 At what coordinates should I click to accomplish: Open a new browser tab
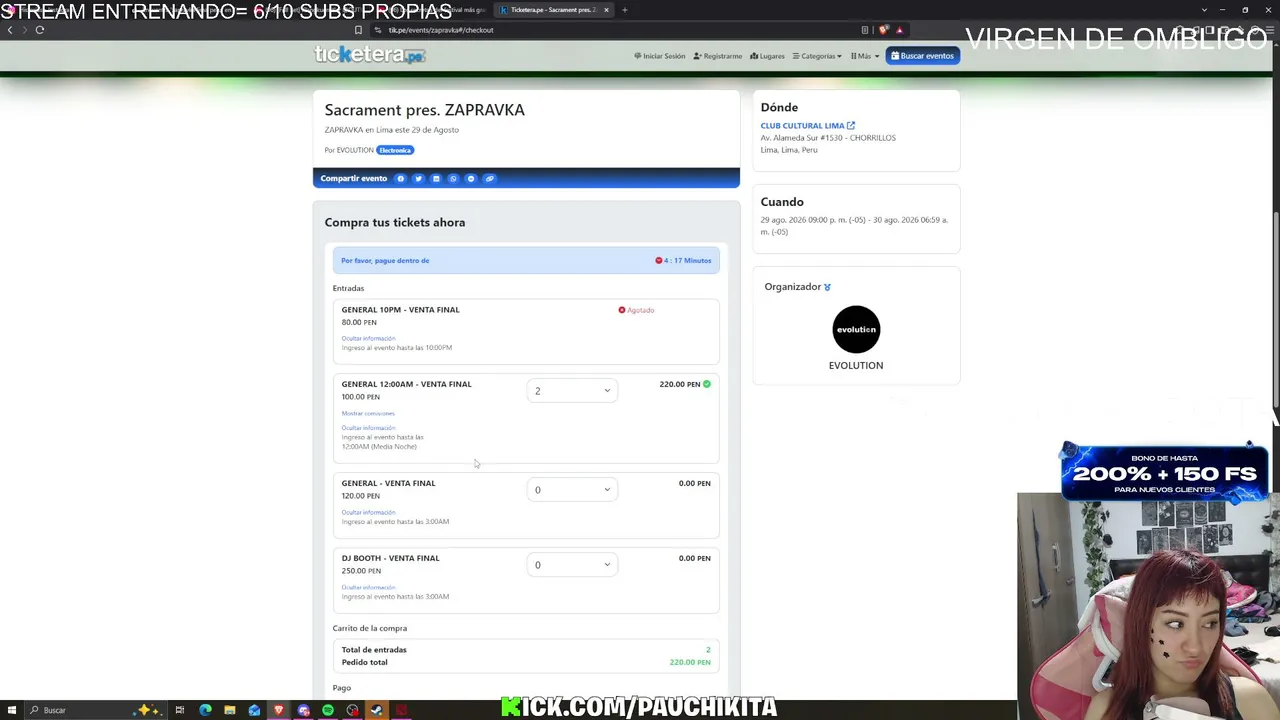click(x=624, y=10)
